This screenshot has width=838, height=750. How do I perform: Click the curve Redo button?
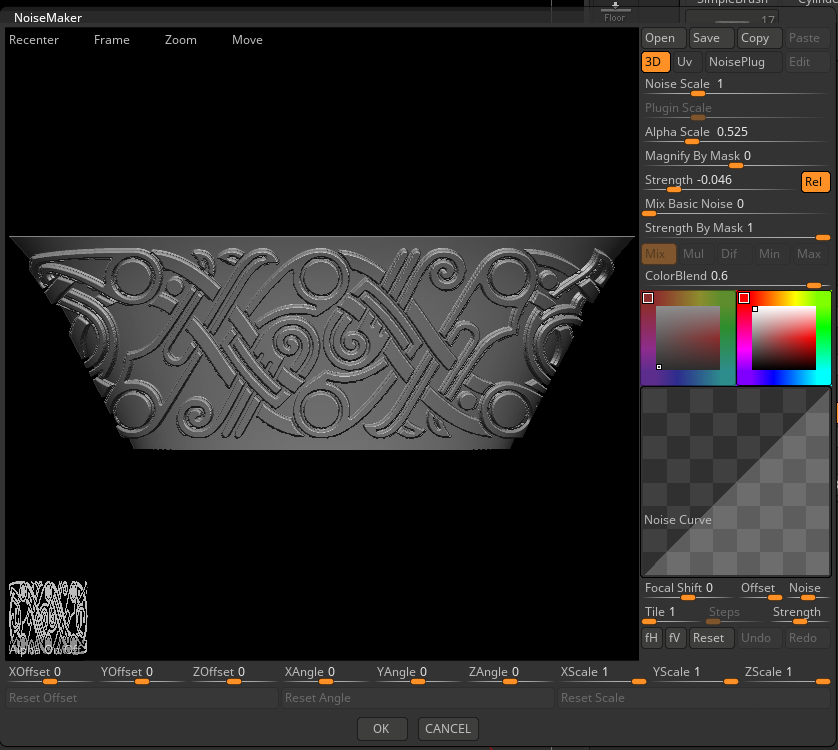click(x=807, y=638)
